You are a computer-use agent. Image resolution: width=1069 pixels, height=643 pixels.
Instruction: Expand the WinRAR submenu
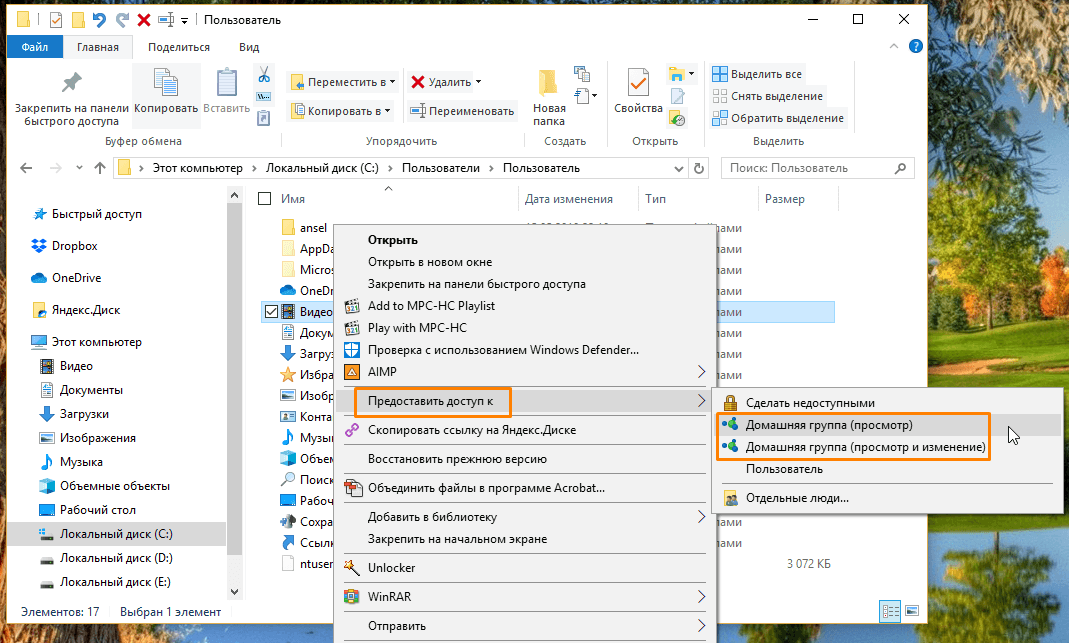702,597
